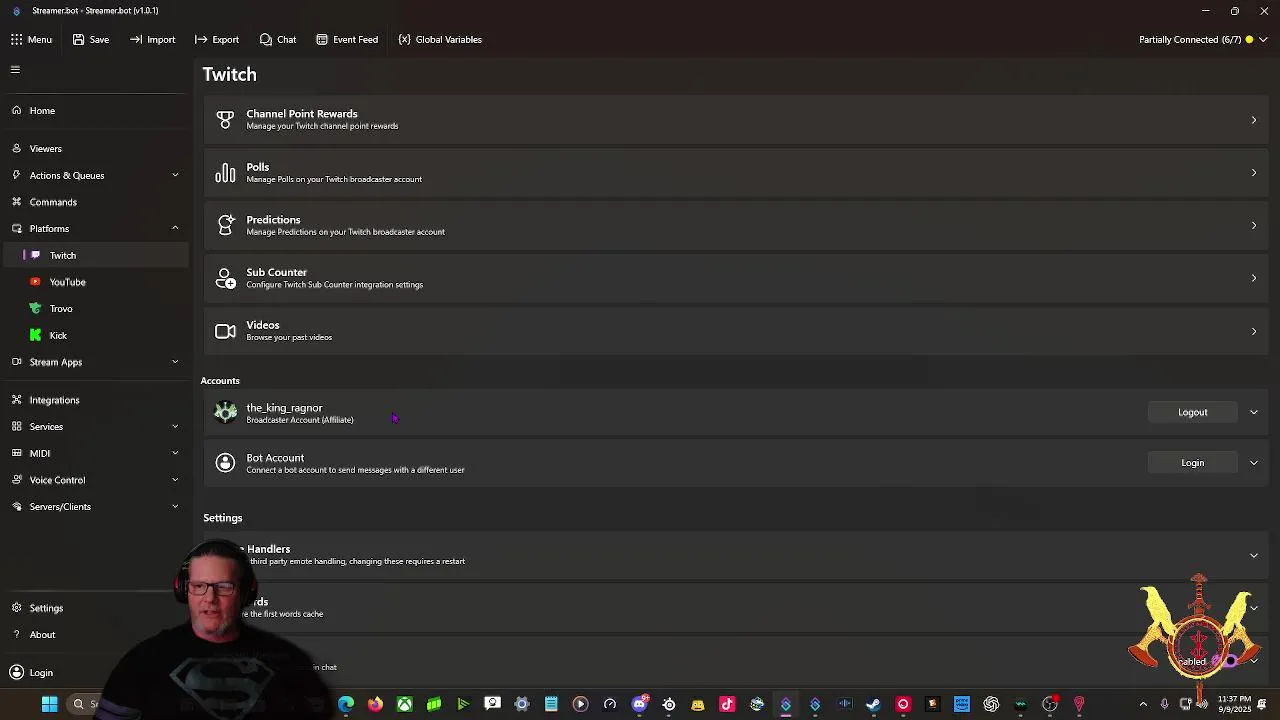
Task: Open Integrations in sidebar
Action: click(95, 400)
